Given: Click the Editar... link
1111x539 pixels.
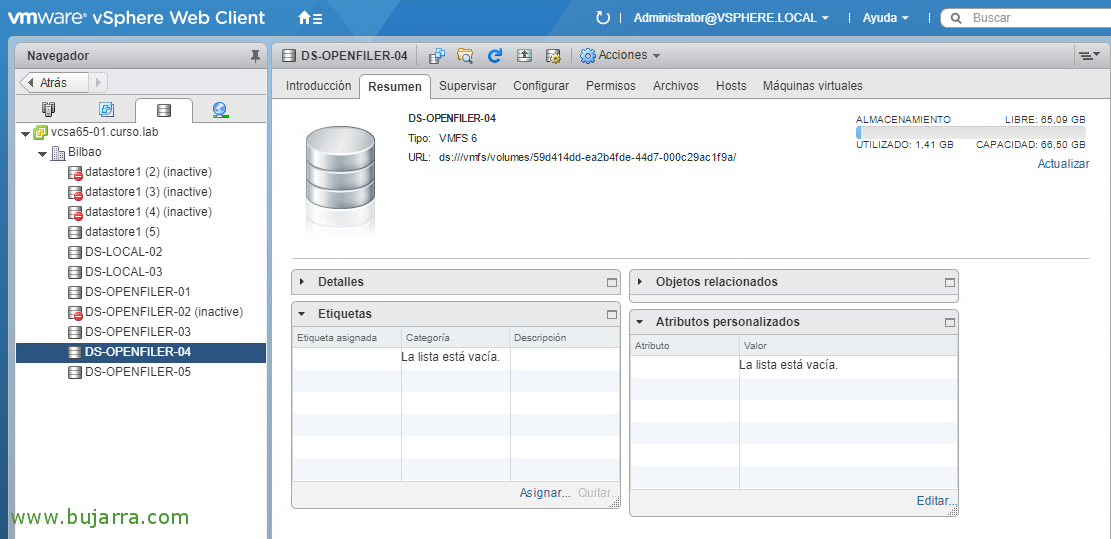Looking at the screenshot, I should (935, 501).
